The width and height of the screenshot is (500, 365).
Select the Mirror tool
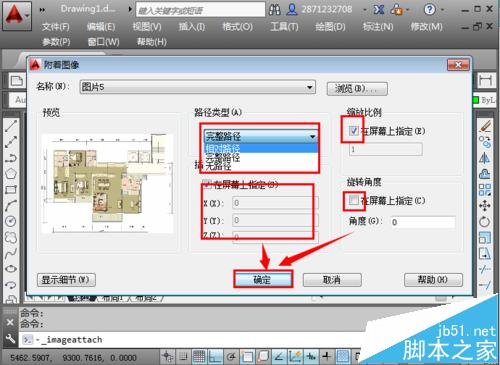tap(485, 158)
